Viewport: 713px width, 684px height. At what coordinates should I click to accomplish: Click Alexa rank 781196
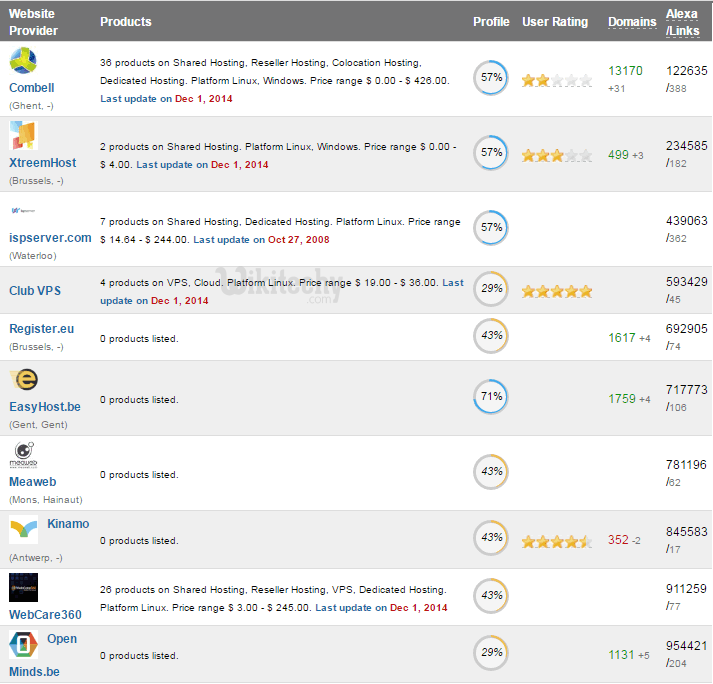click(x=686, y=465)
